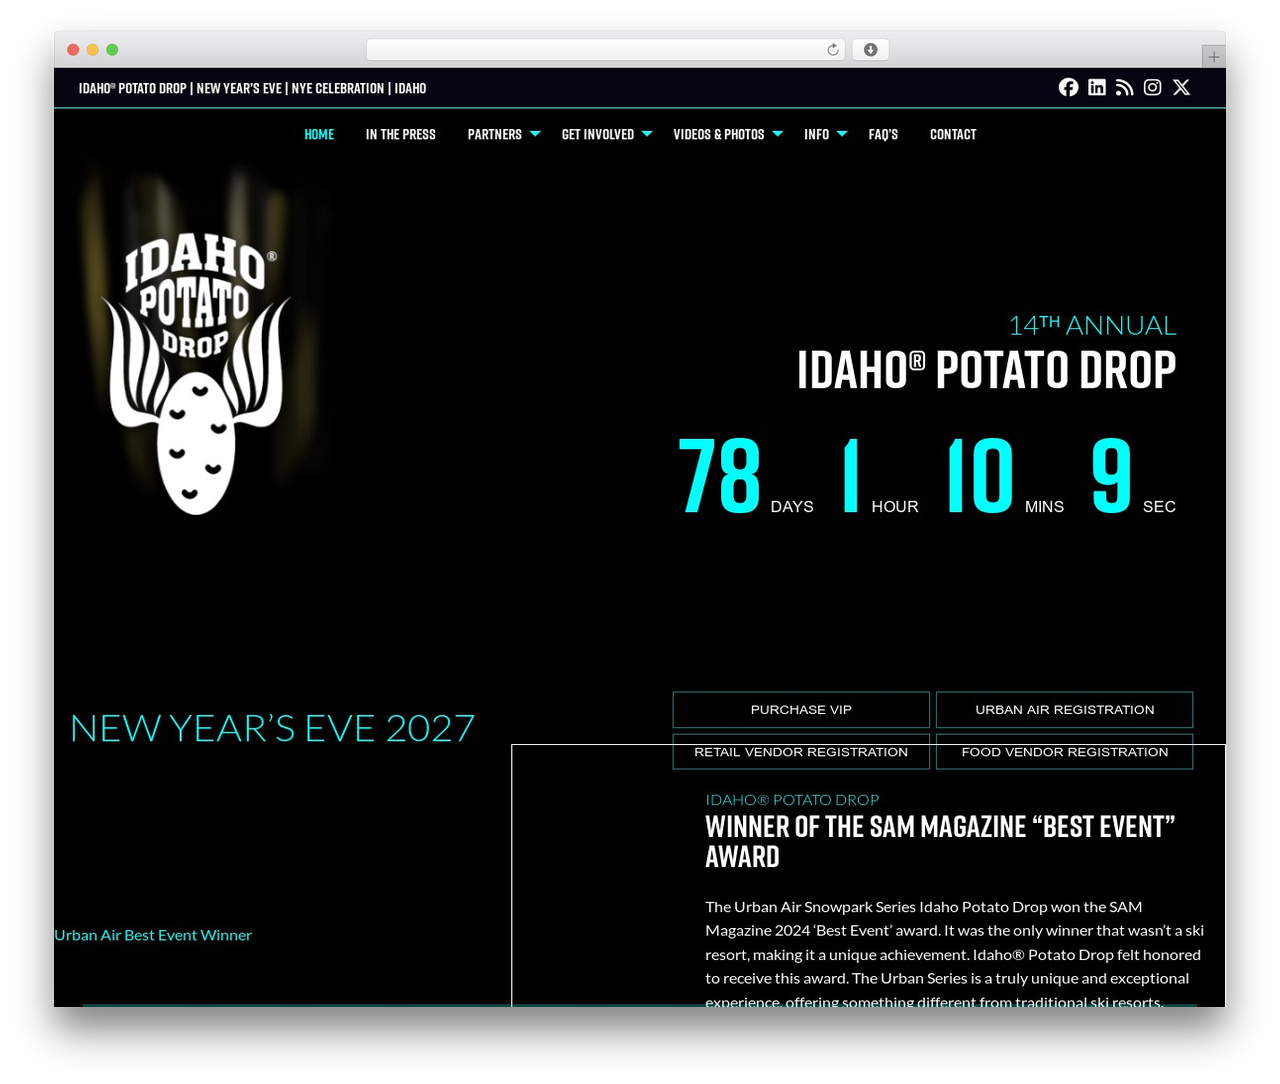The height and width of the screenshot is (1084, 1280).
Task: Click the 1 hour countdown number
Action: 851,476
